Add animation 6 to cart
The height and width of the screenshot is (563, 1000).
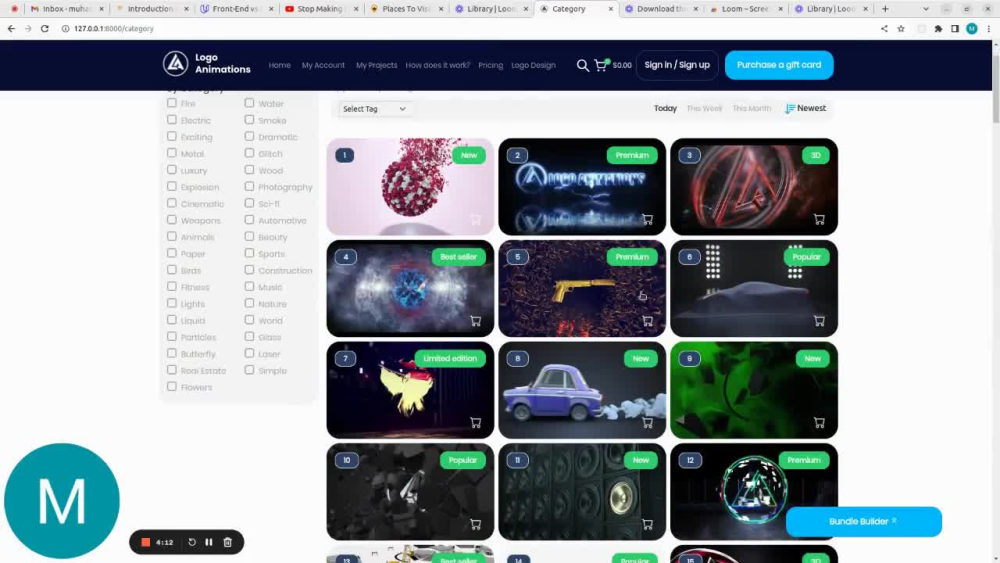(819, 321)
